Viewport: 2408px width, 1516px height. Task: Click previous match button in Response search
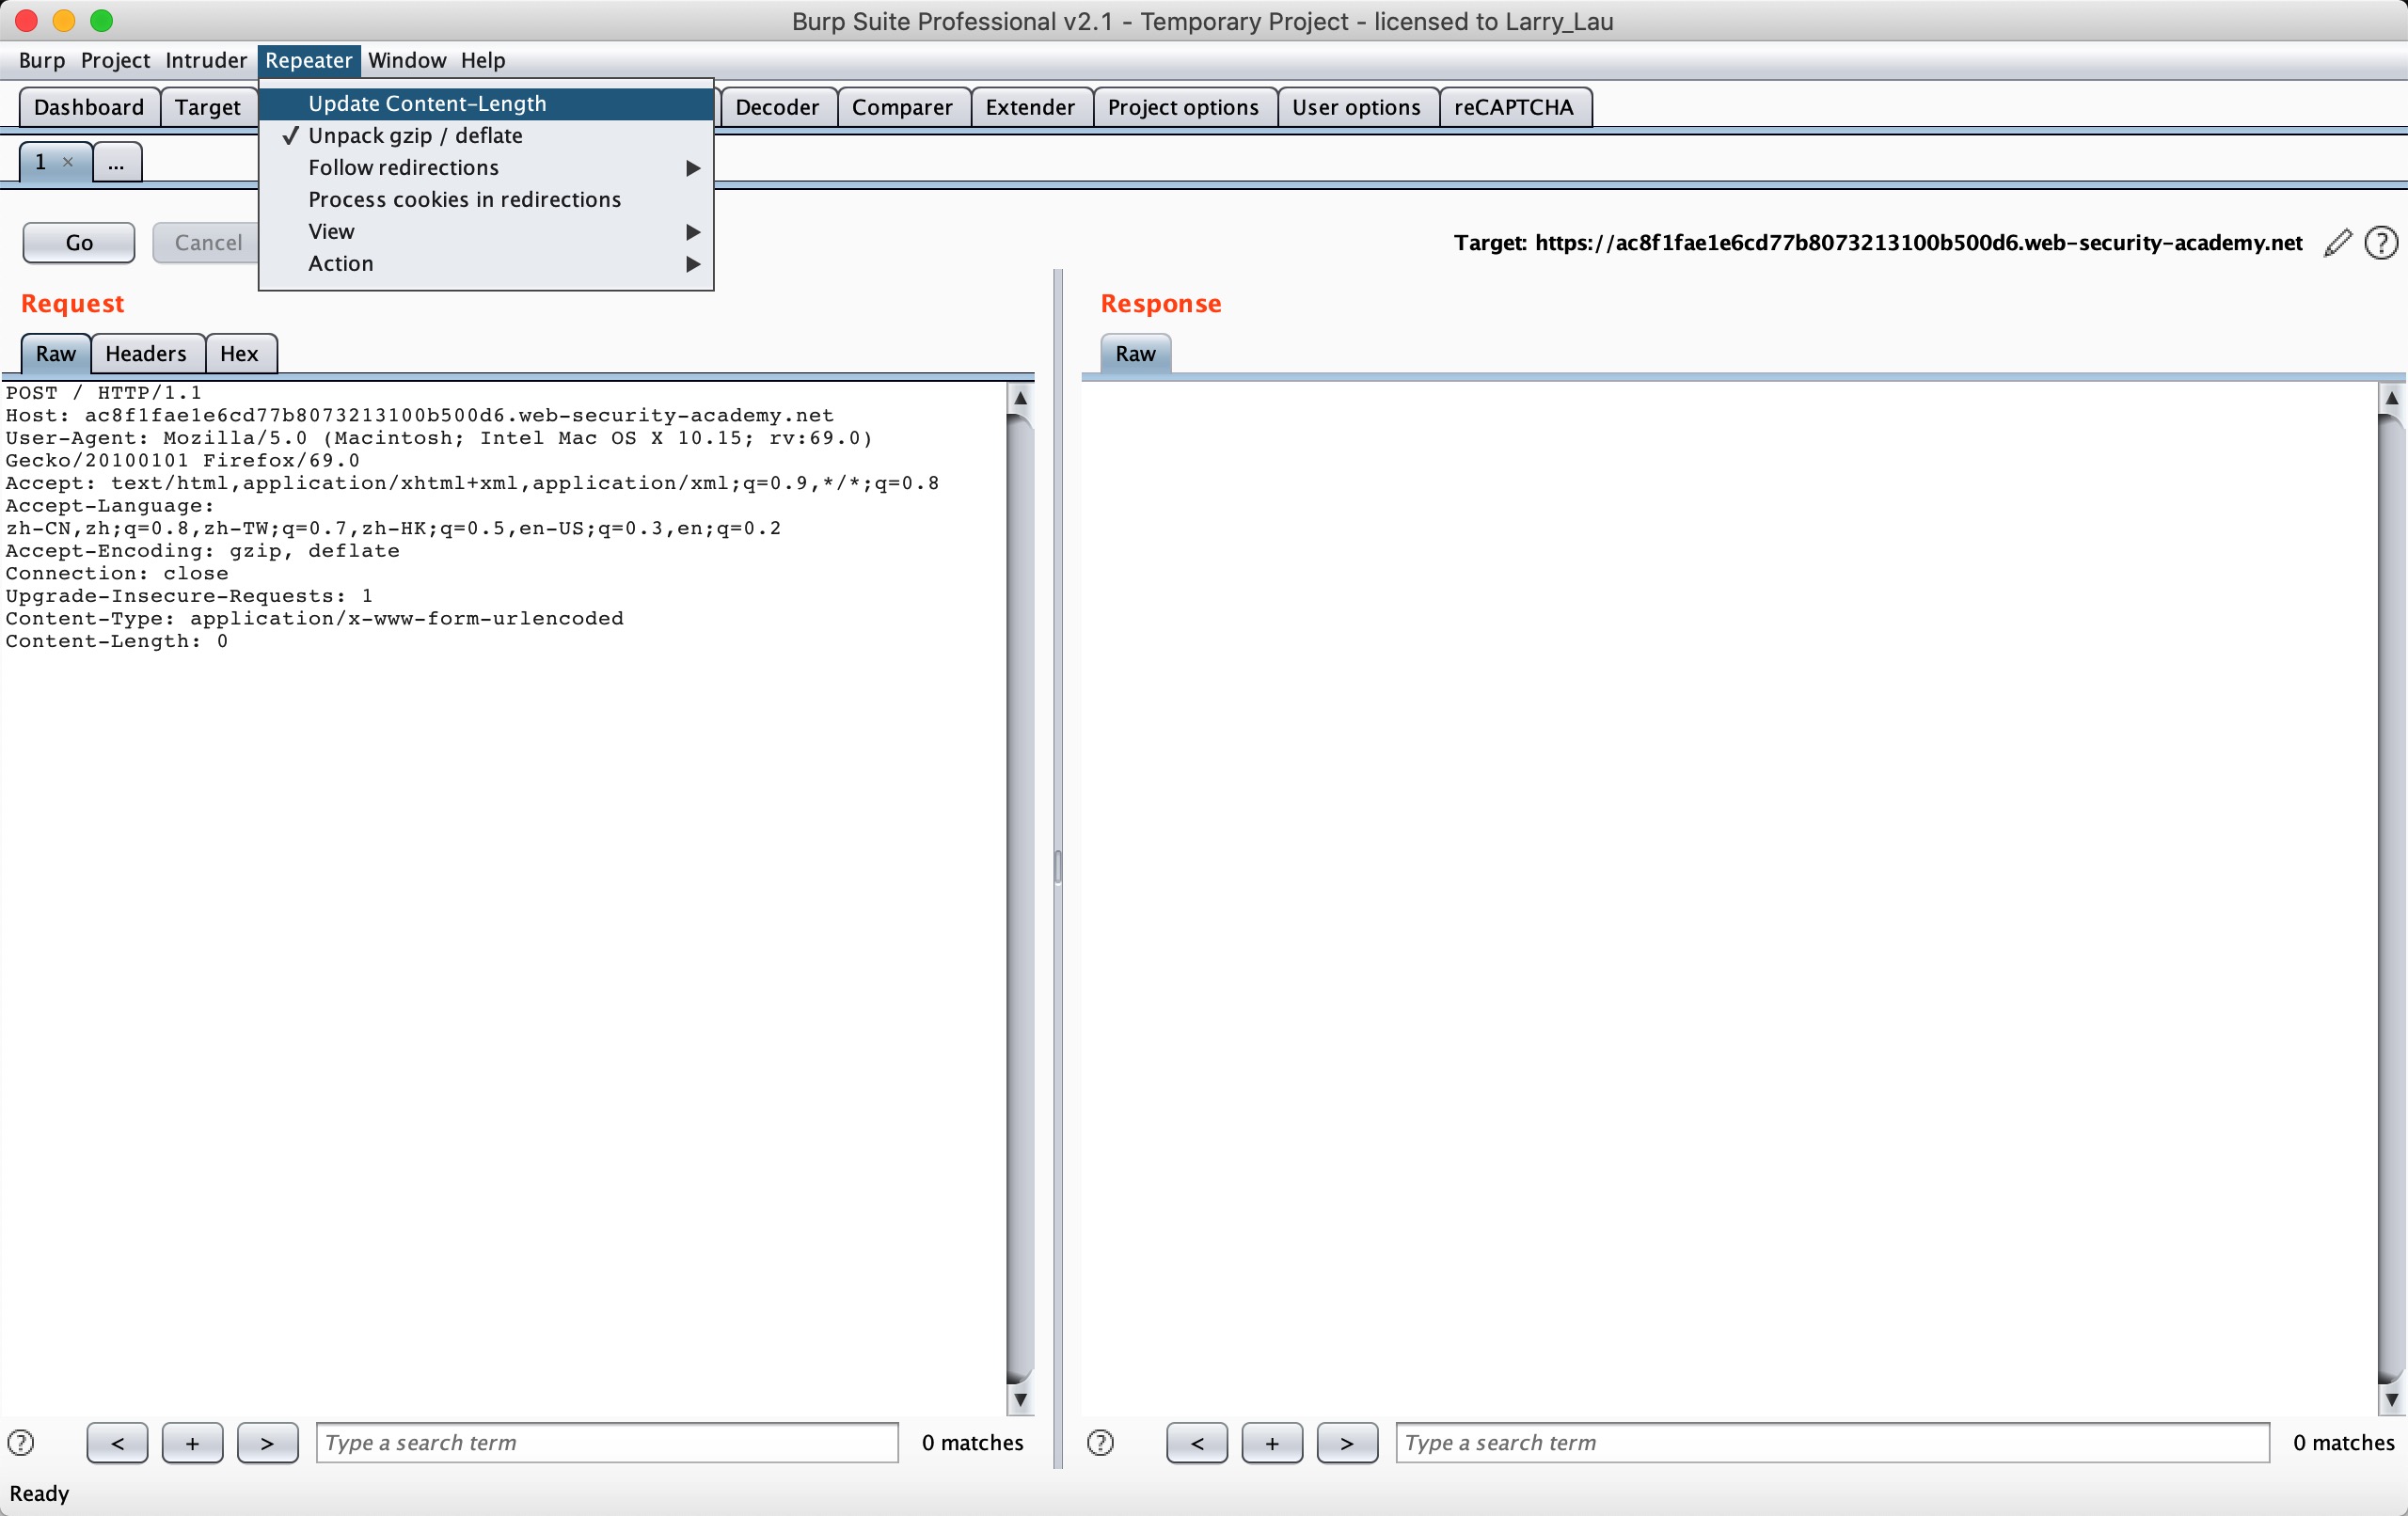coord(1197,1442)
